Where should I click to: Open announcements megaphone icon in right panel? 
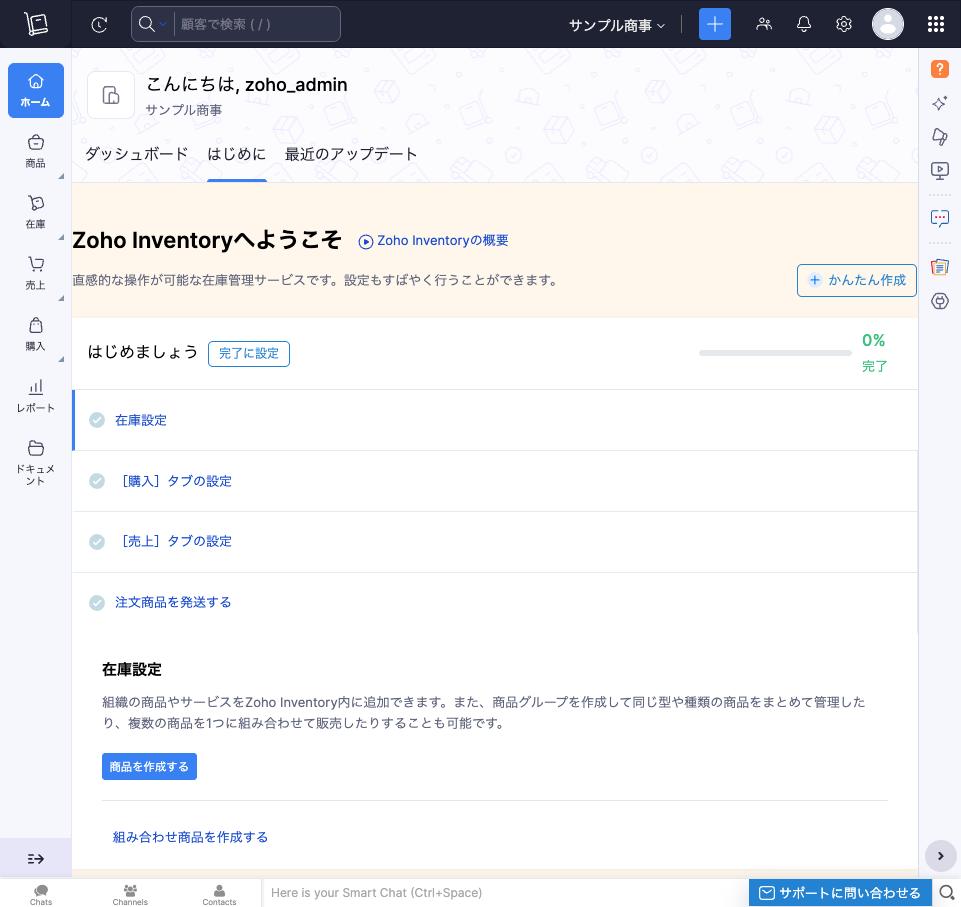(x=940, y=136)
